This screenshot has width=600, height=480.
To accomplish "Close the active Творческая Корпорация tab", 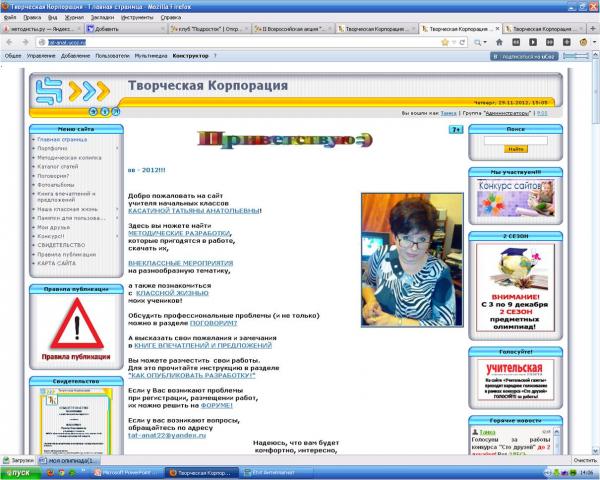I will tap(497, 29).
